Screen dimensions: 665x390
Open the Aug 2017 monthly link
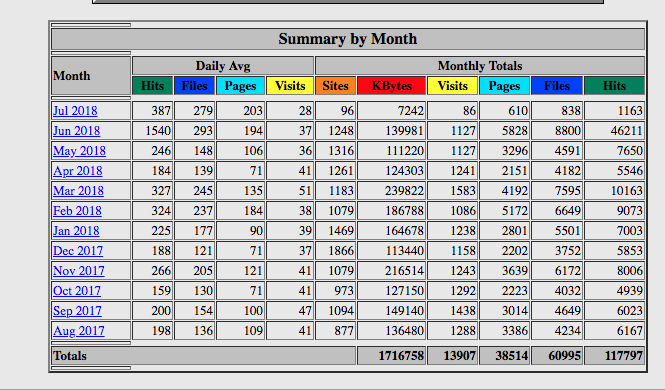[78, 331]
